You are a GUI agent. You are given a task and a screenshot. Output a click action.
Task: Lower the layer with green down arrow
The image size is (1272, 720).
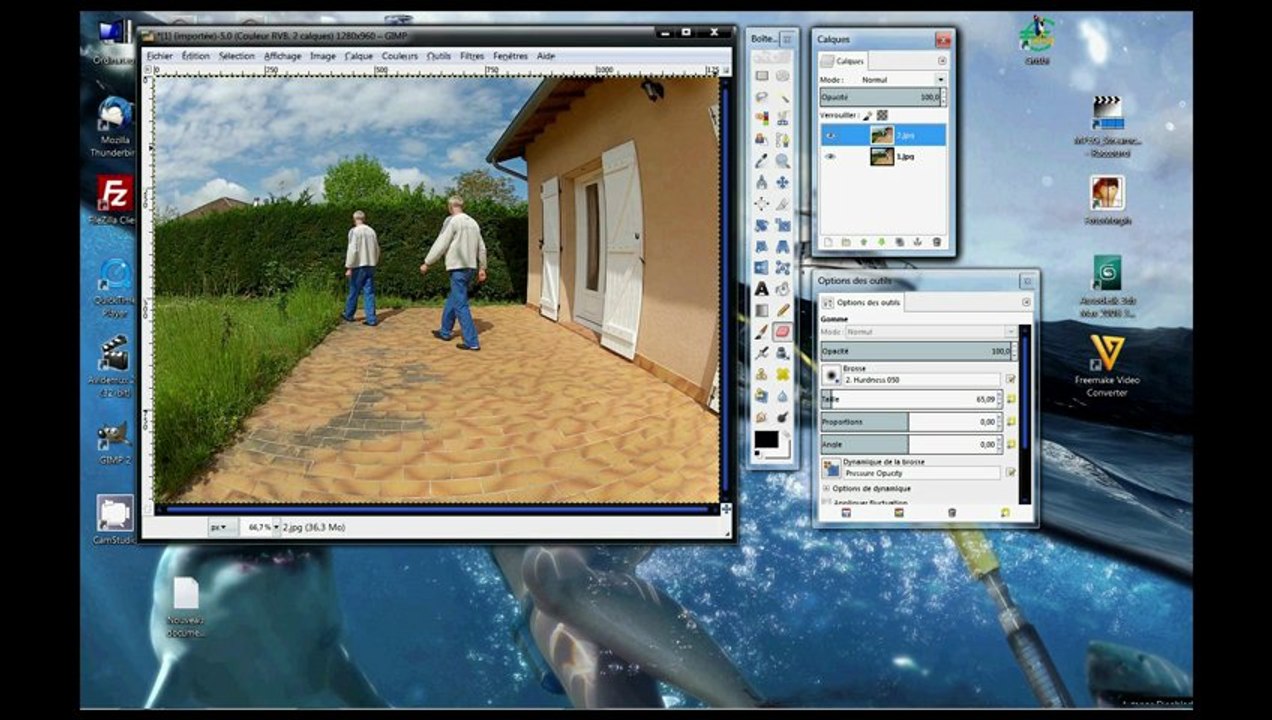tap(882, 241)
